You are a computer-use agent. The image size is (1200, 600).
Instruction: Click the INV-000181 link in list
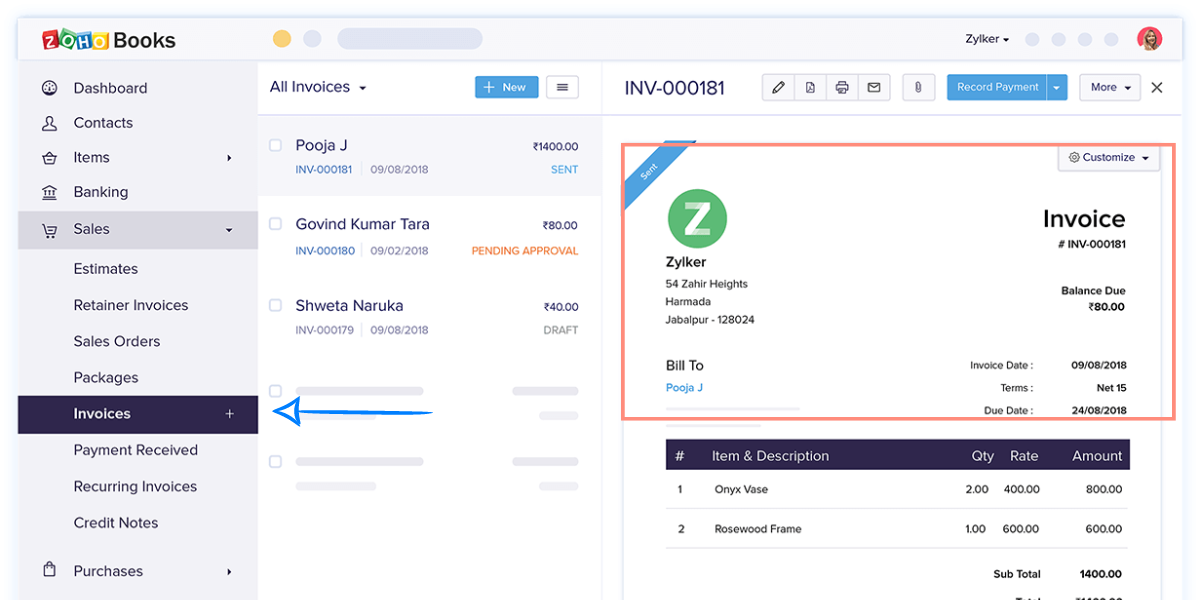(x=324, y=170)
